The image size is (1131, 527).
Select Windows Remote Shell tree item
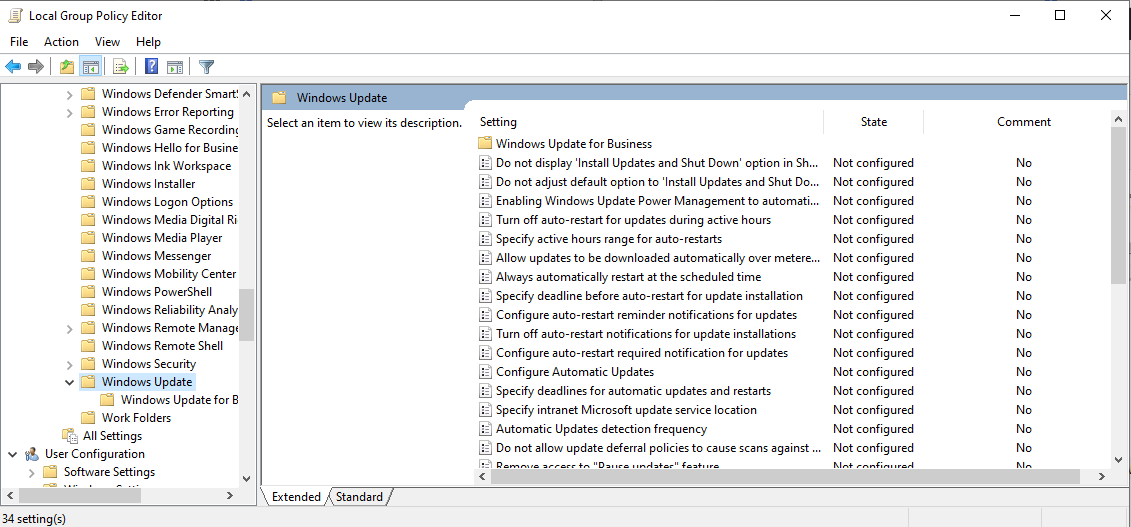point(162,345)
